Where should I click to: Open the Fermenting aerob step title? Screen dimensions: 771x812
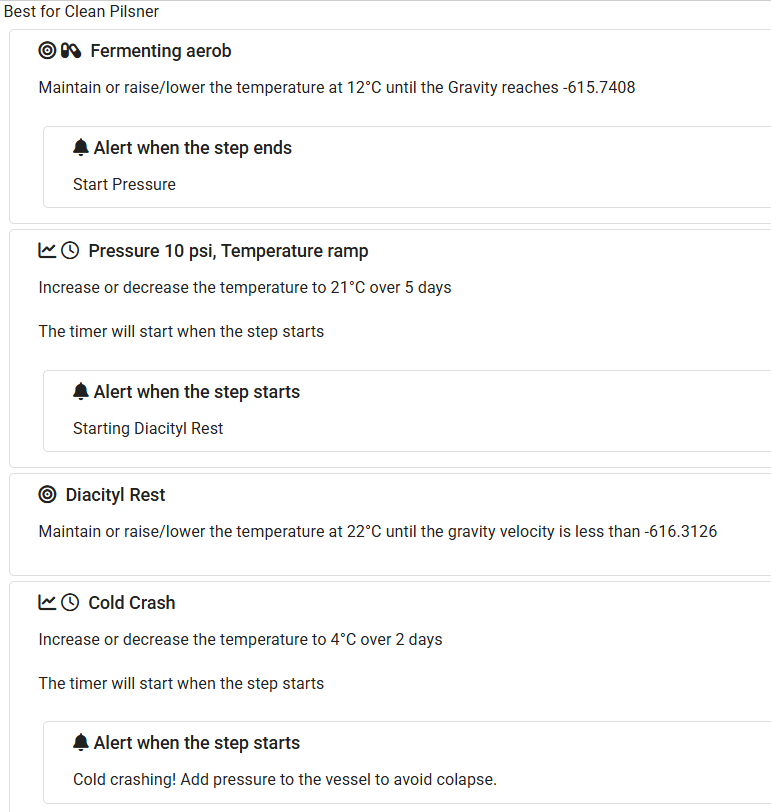click(x=161, y=51)
